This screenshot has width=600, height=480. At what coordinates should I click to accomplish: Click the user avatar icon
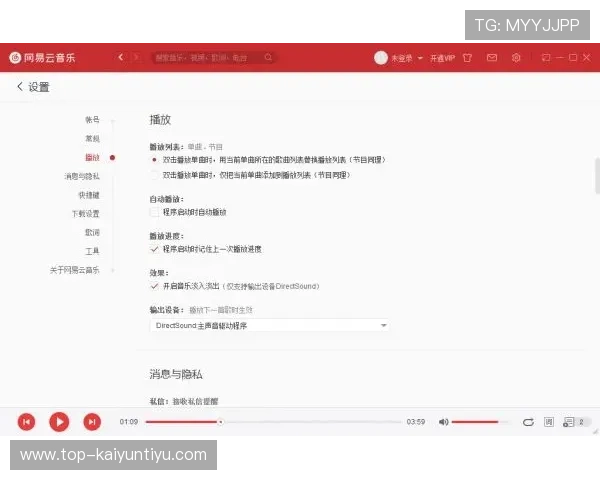pyautogui.click(x=380, y=58)
